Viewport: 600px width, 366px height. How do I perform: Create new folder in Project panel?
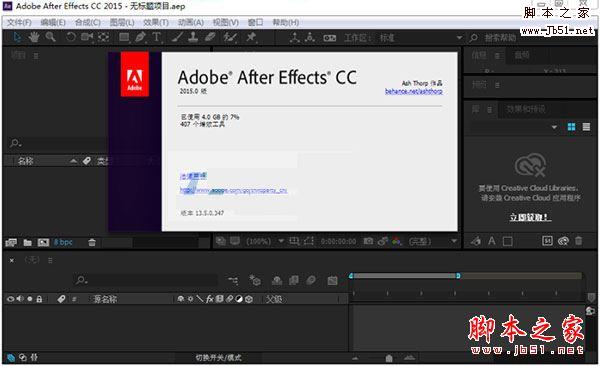(28, 242)
